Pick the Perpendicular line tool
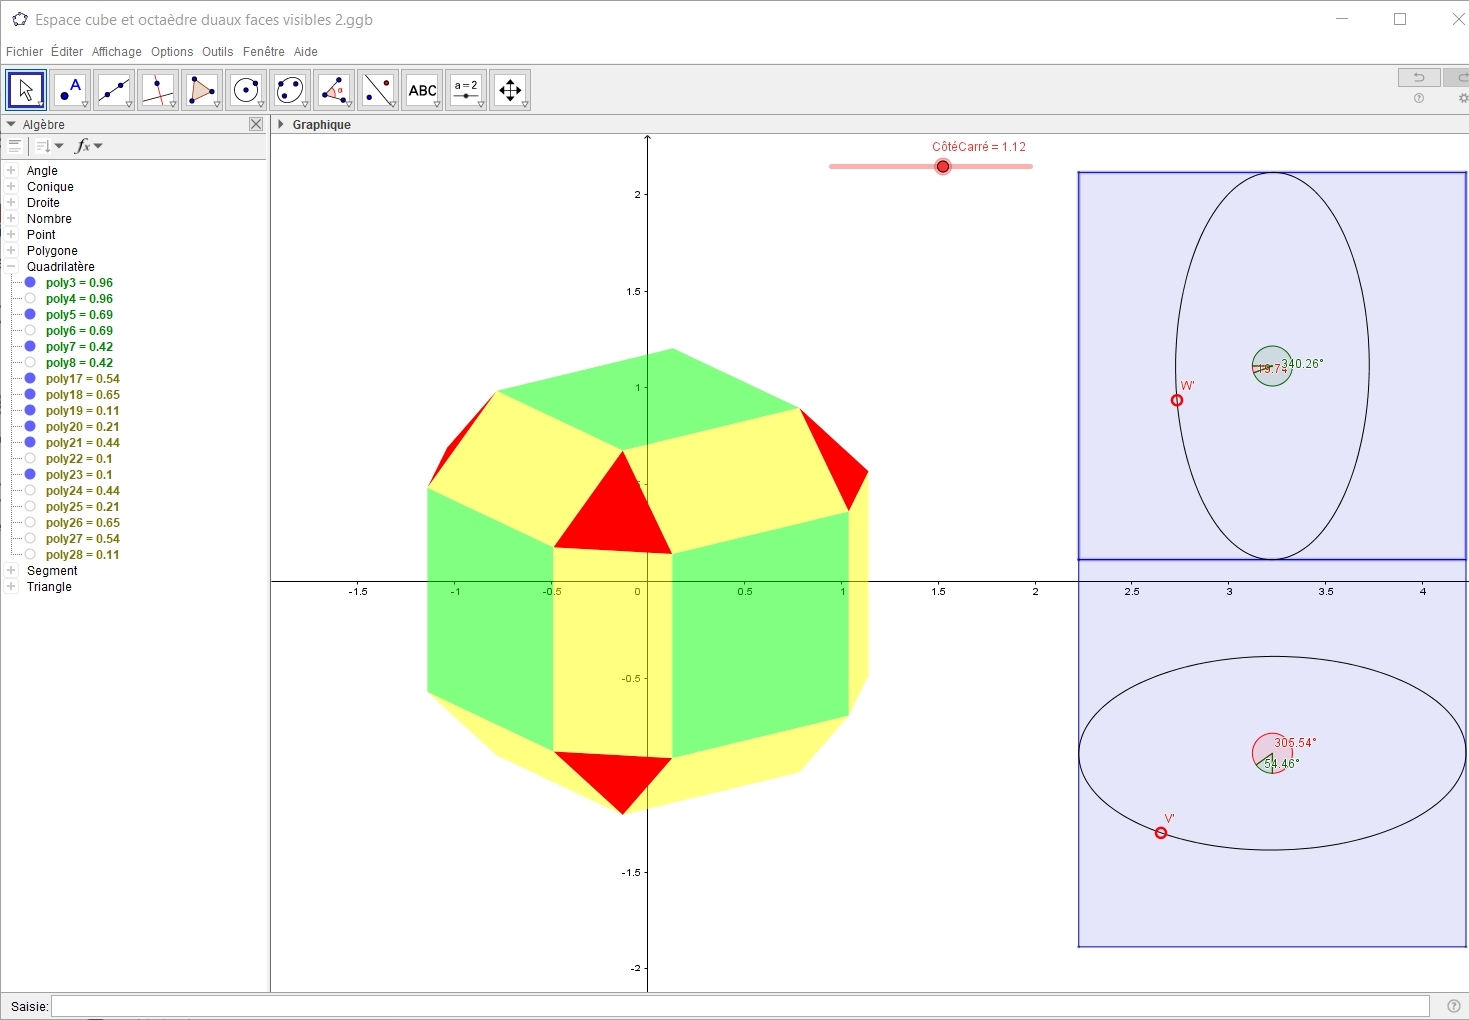The height and width of the screenshot is (1020, 1469). (158, 90)
